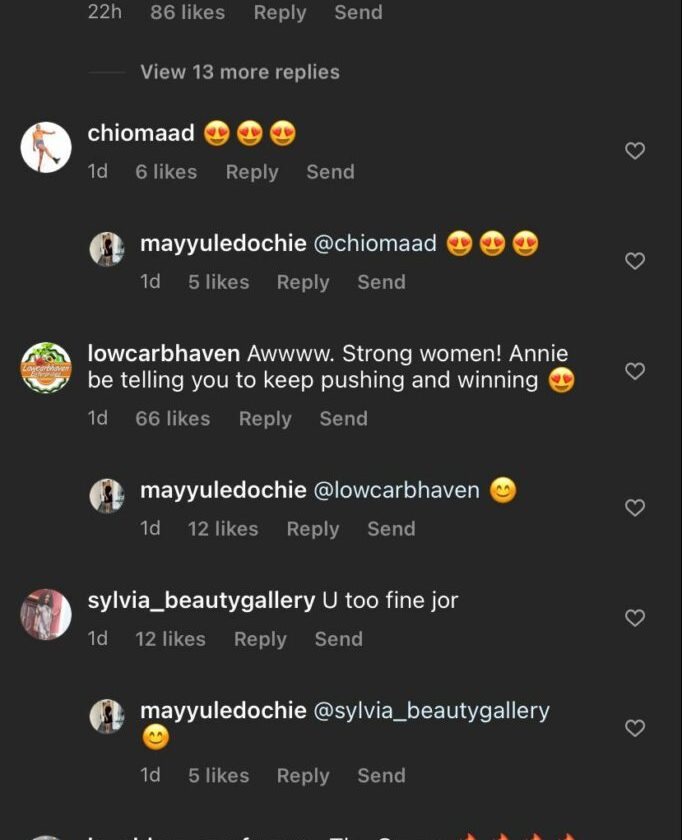Reply to lowcarbhaven's comment
682x840 pixels.
coord(265,419)
